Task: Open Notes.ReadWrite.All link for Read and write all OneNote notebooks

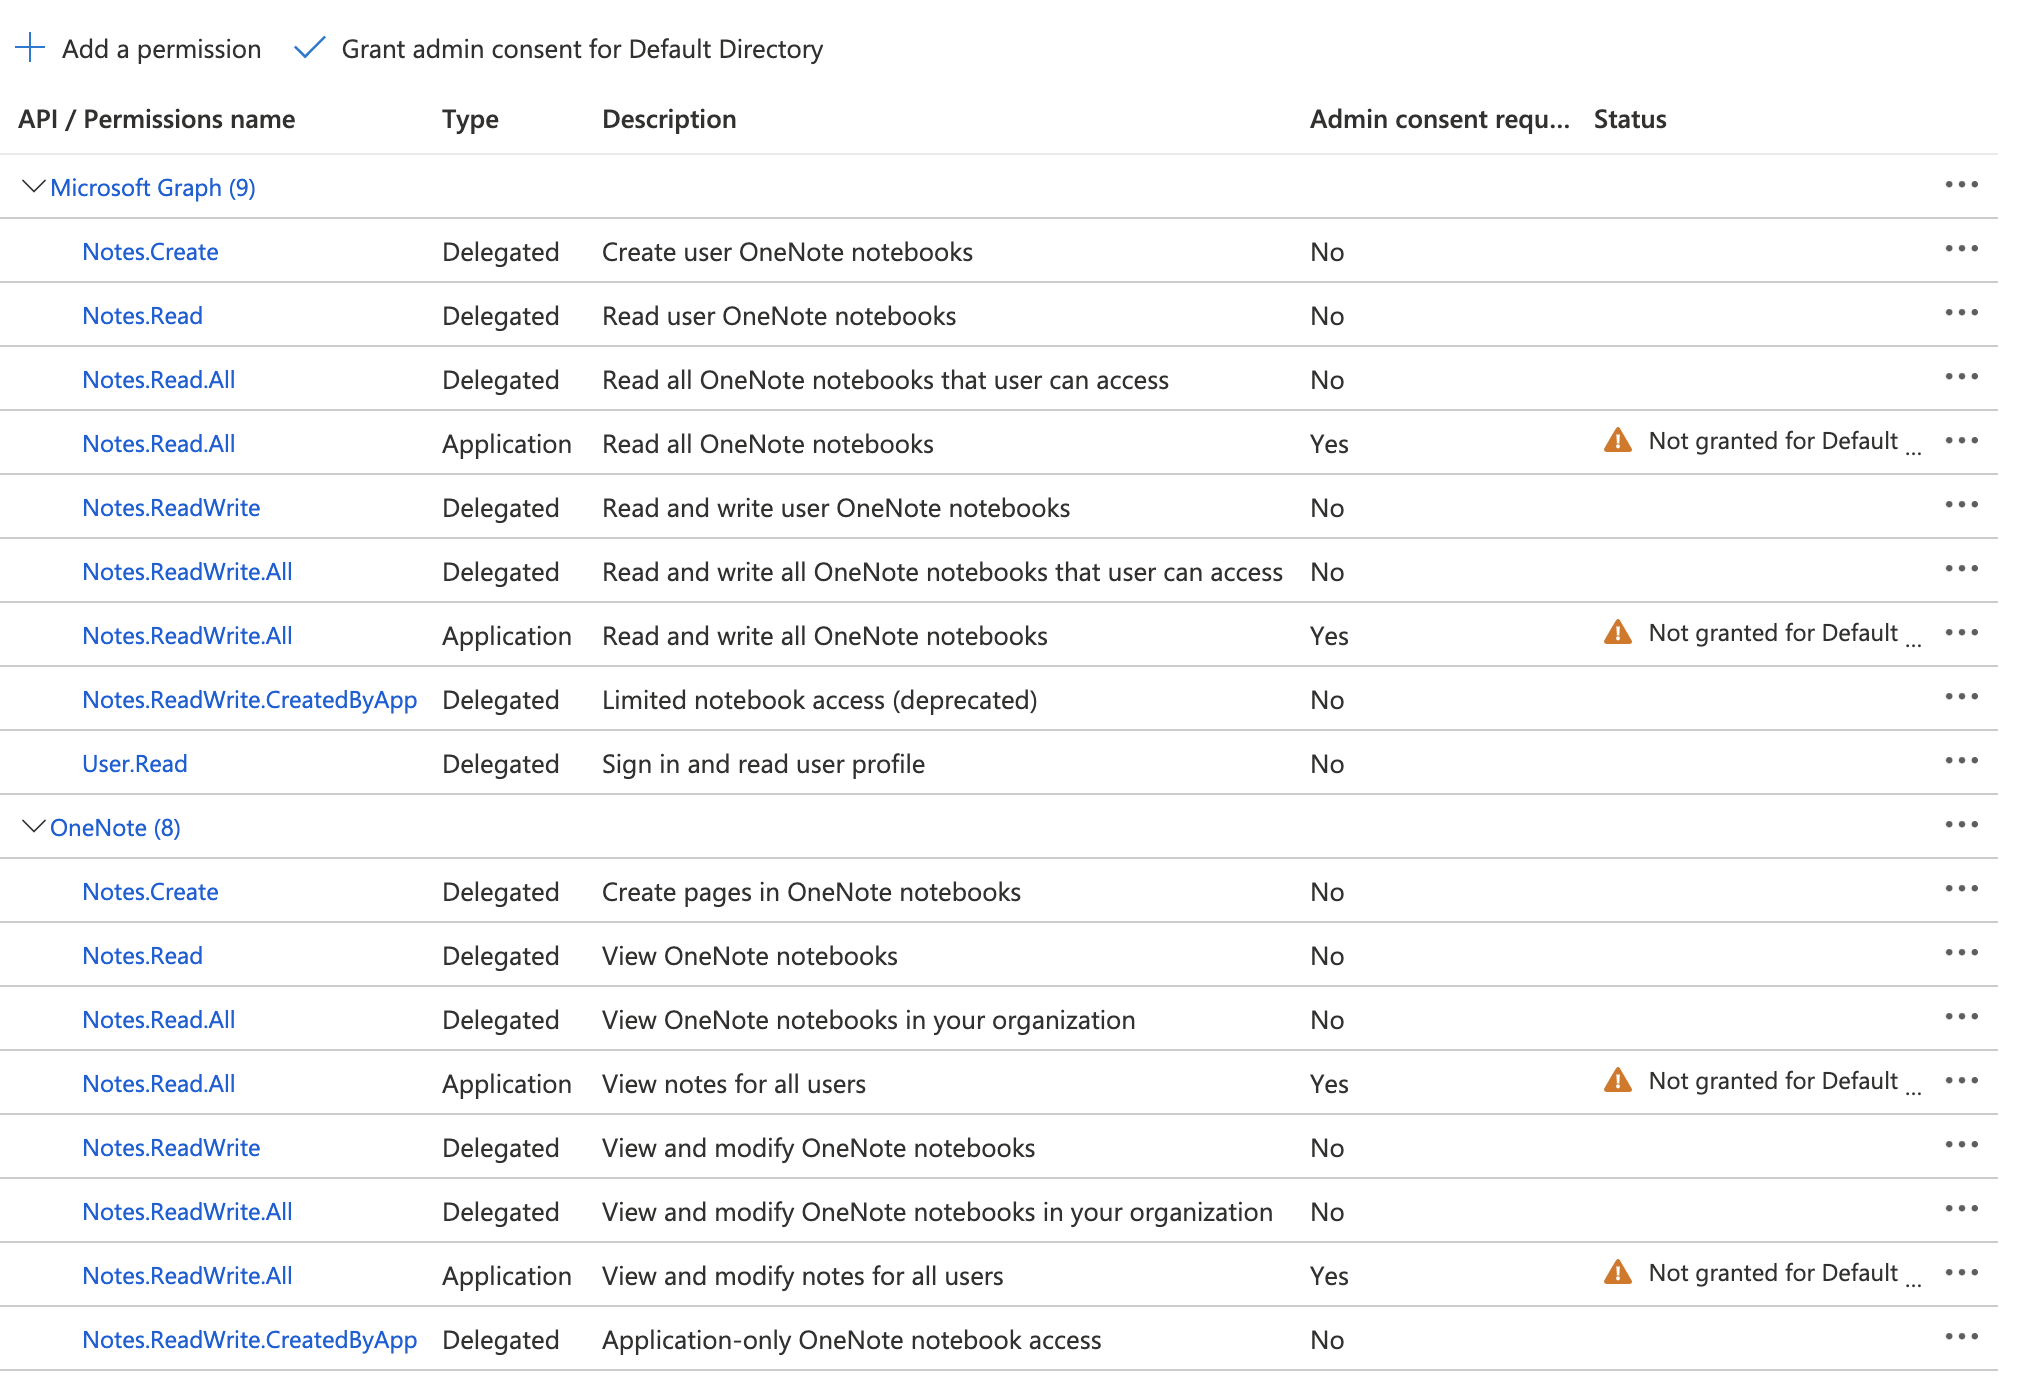Action: [187, 636]
